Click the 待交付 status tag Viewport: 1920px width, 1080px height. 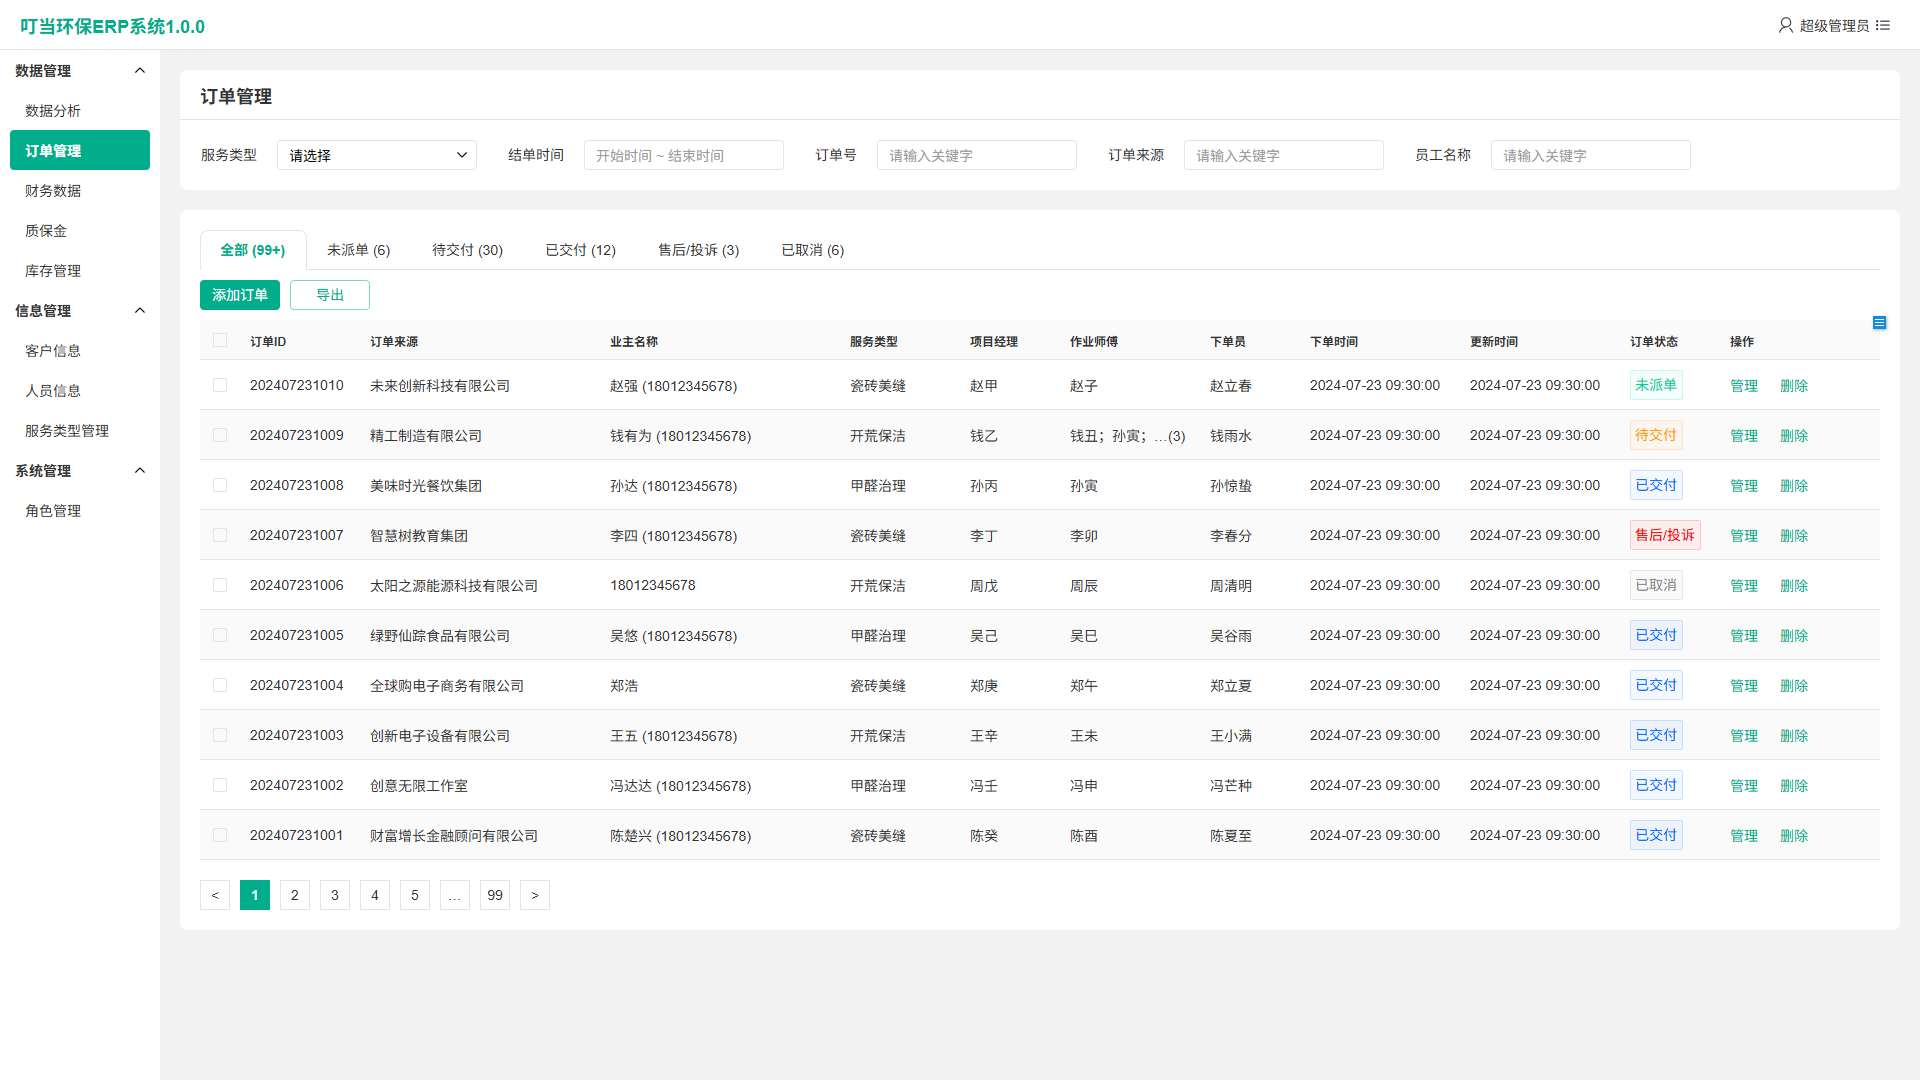click(x=1656, y=435)
